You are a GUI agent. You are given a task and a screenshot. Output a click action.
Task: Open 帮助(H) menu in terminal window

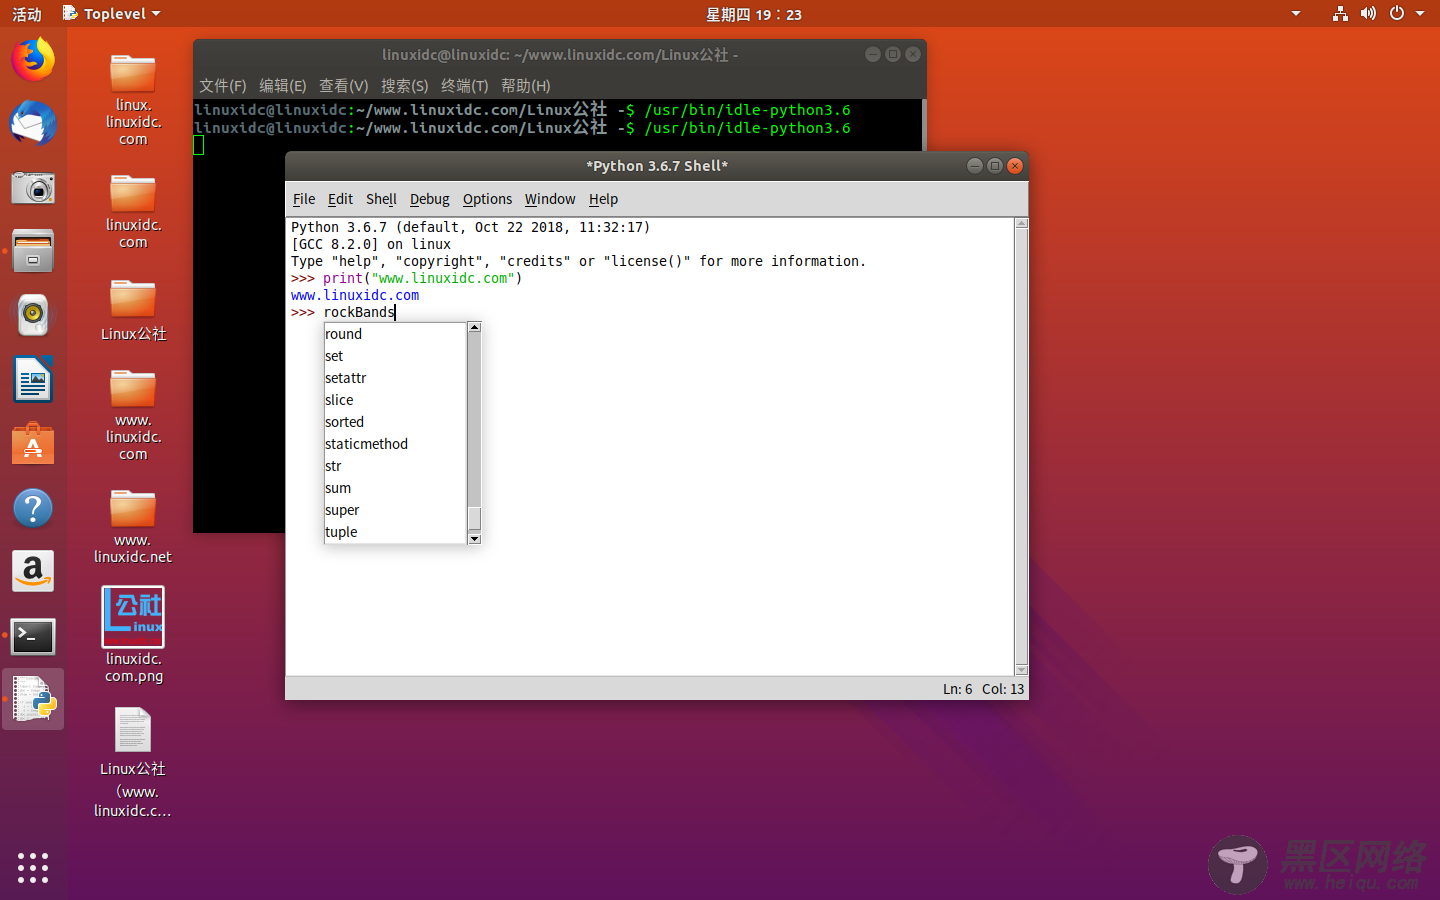click(525, 86)
